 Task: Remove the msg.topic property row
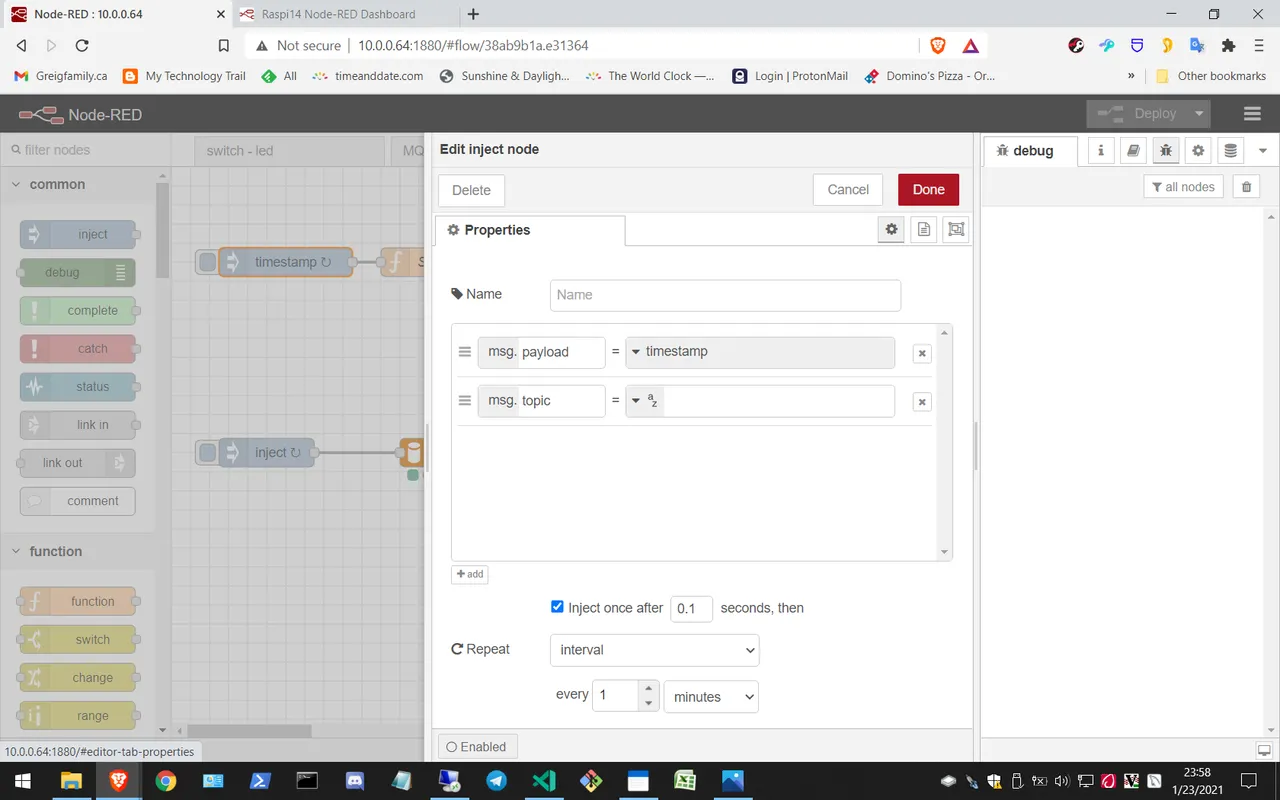pos(922,402)
